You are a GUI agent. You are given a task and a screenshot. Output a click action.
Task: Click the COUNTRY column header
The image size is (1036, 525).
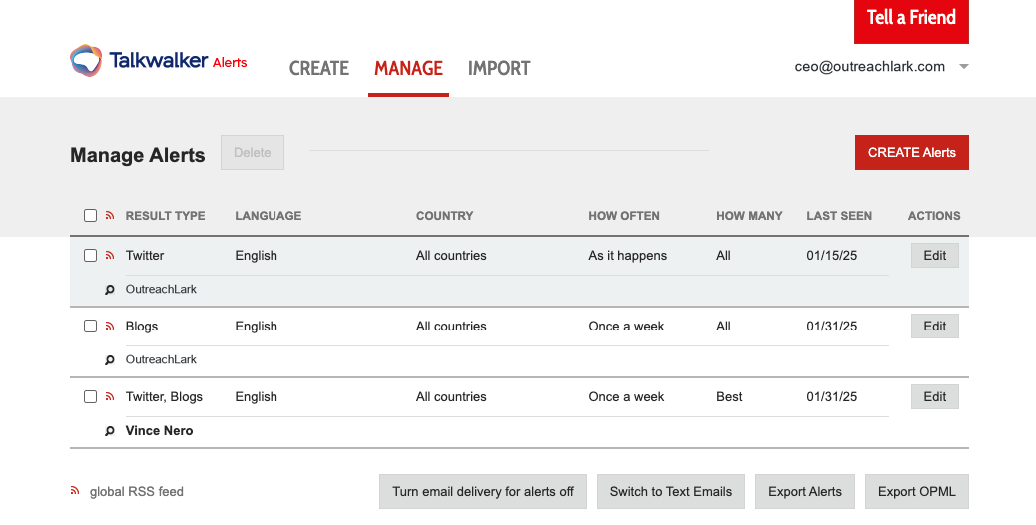click(x=445, y=216)
